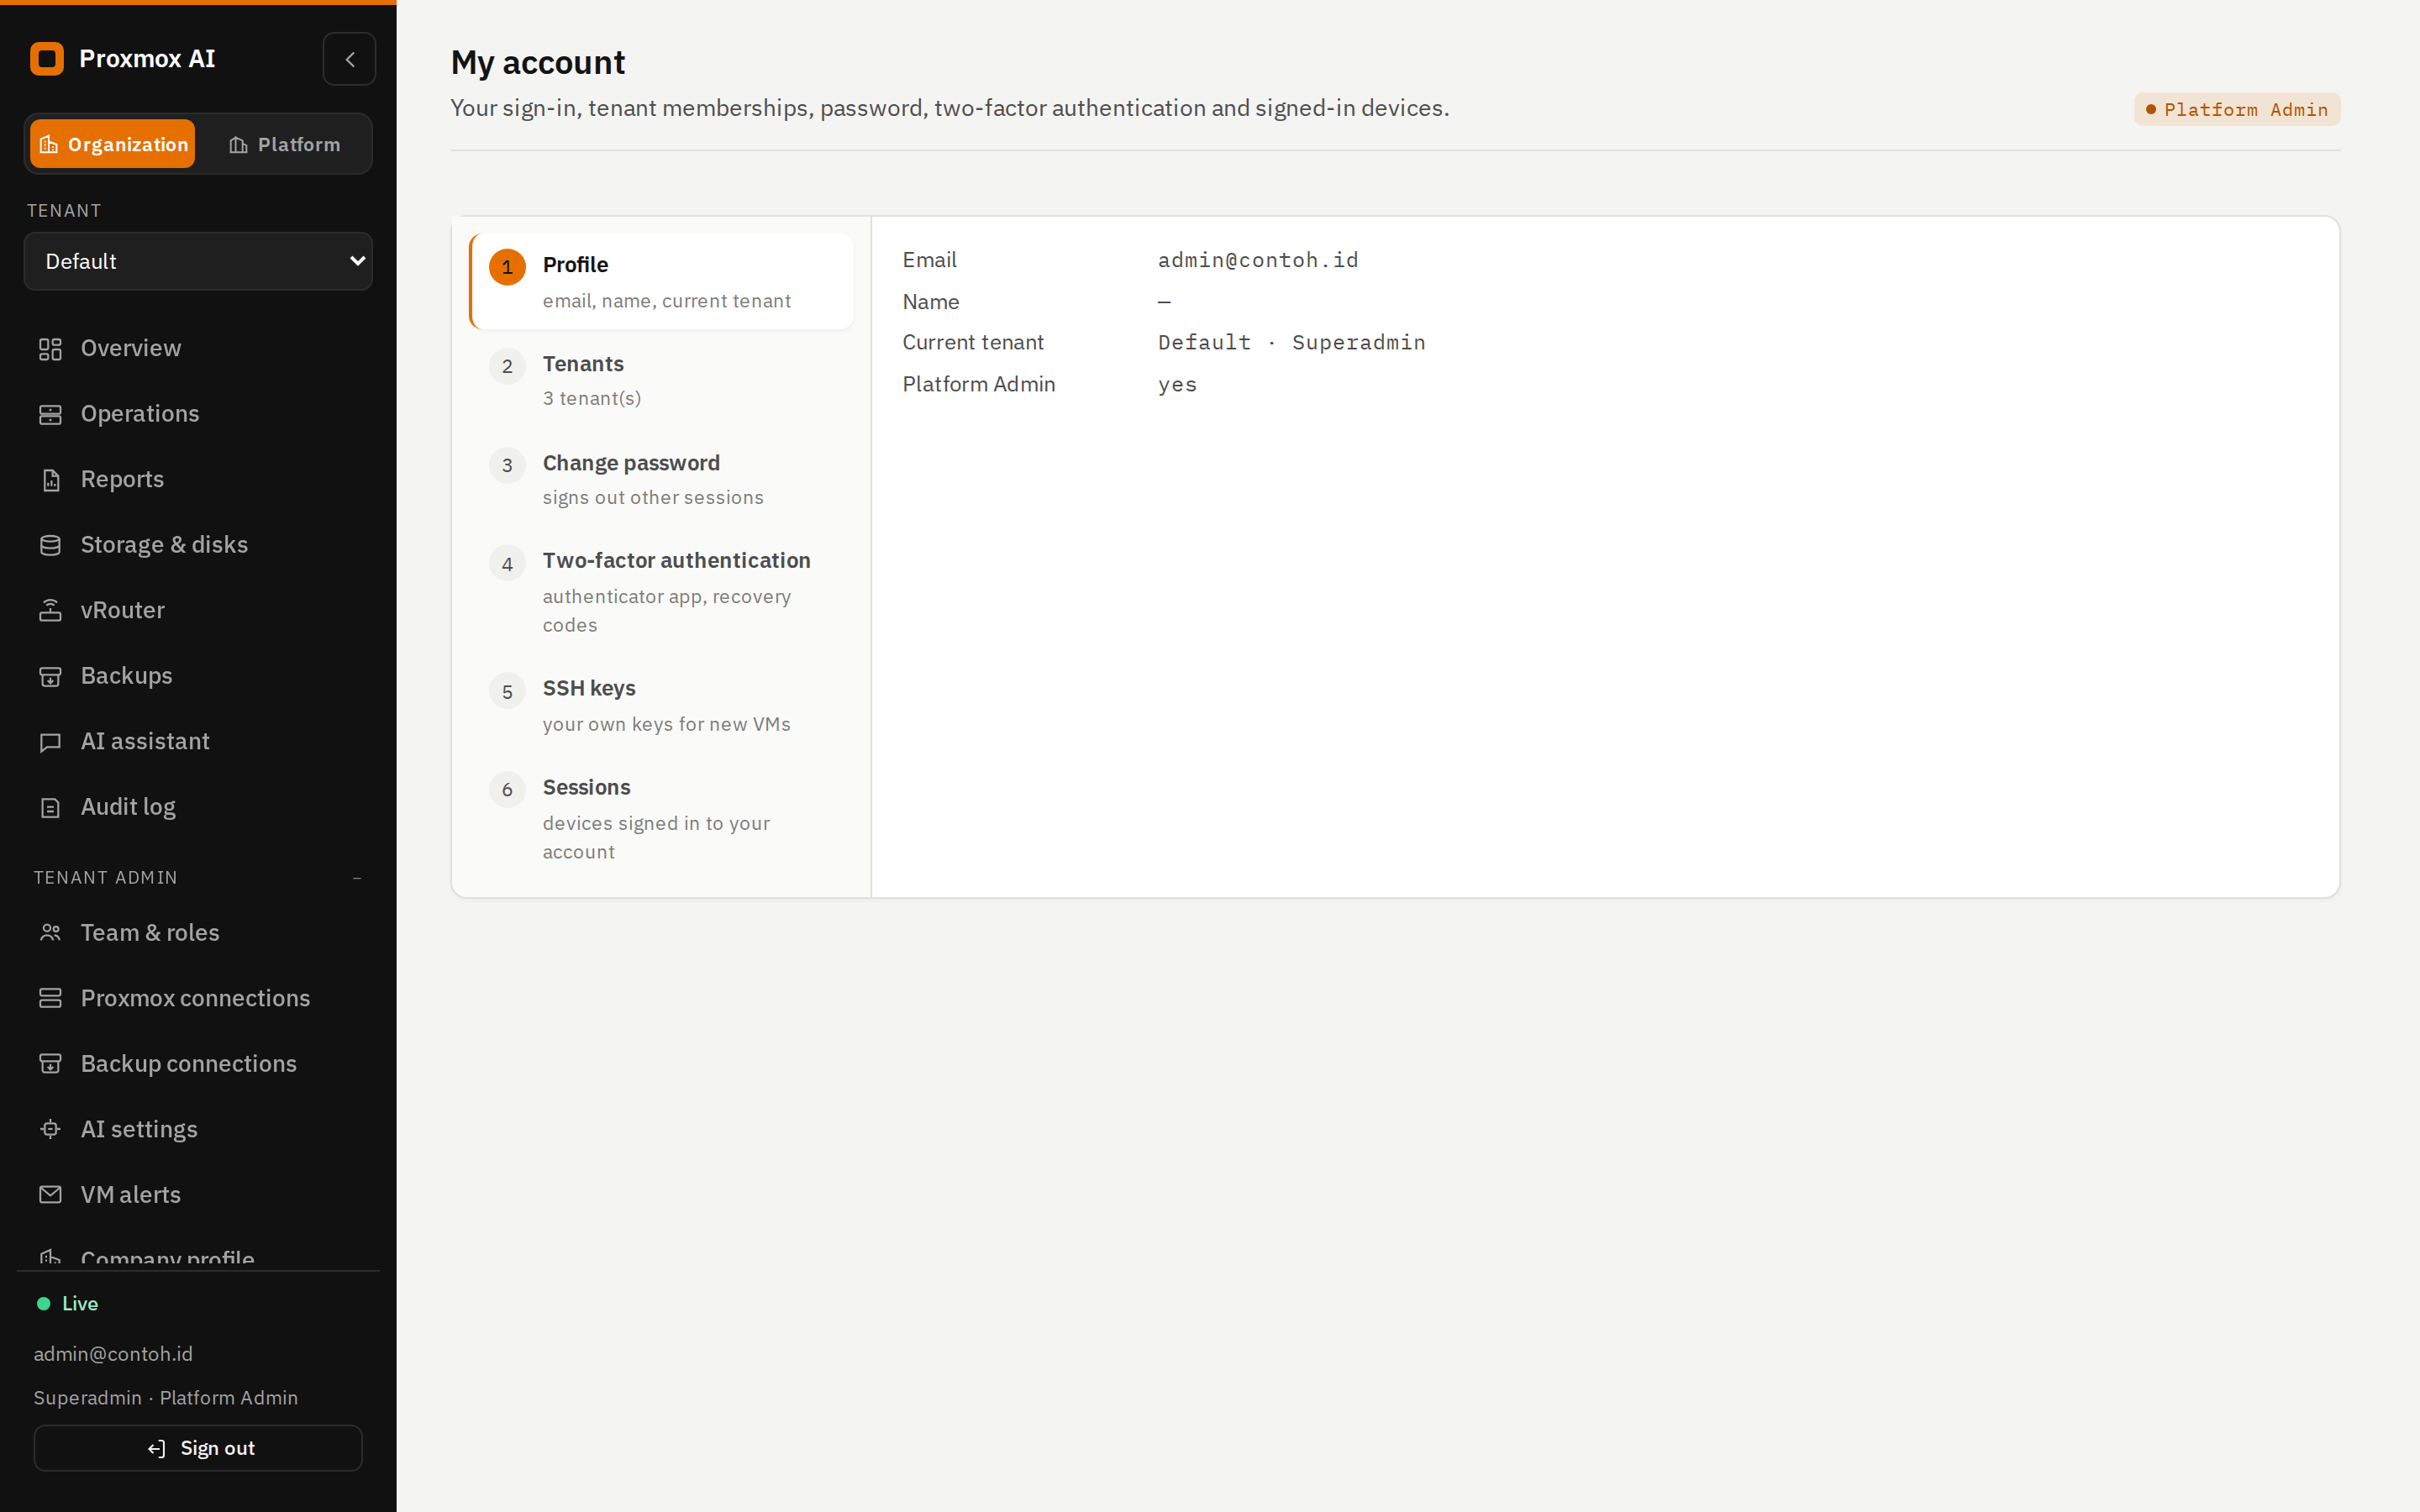Switch to Organization mode
The height and width of the screenshot is (1512, 2420).
pos(113,144)
